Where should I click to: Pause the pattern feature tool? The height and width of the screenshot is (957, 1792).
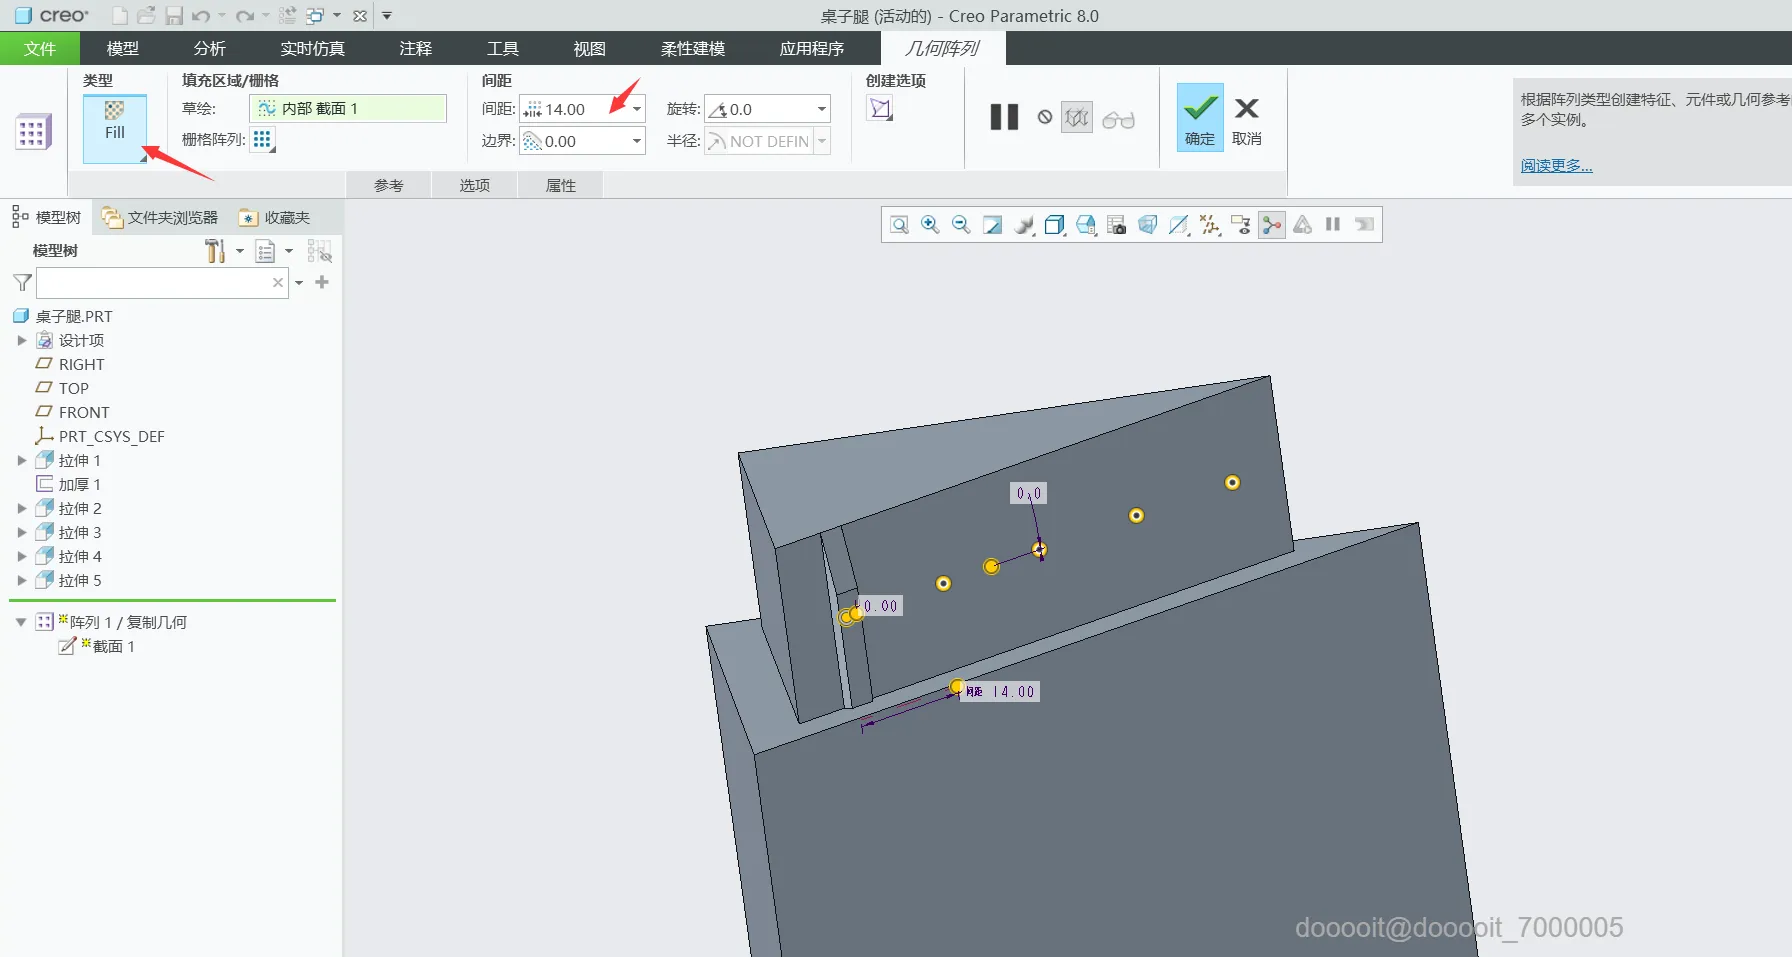tap(1004, 118)
